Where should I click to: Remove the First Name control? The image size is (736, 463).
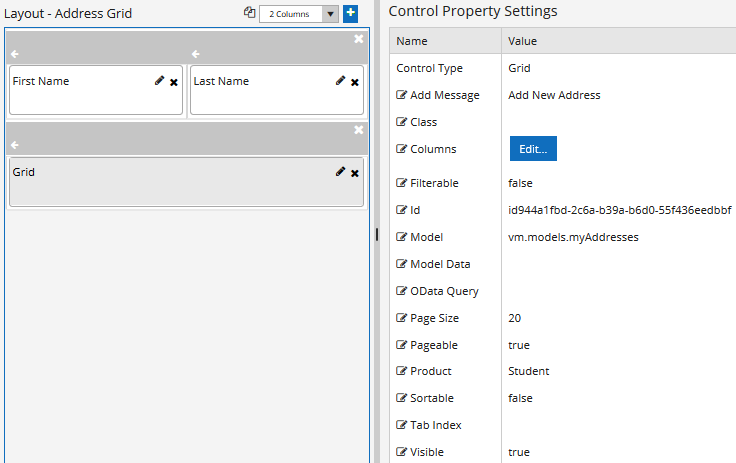coord(174,82)
